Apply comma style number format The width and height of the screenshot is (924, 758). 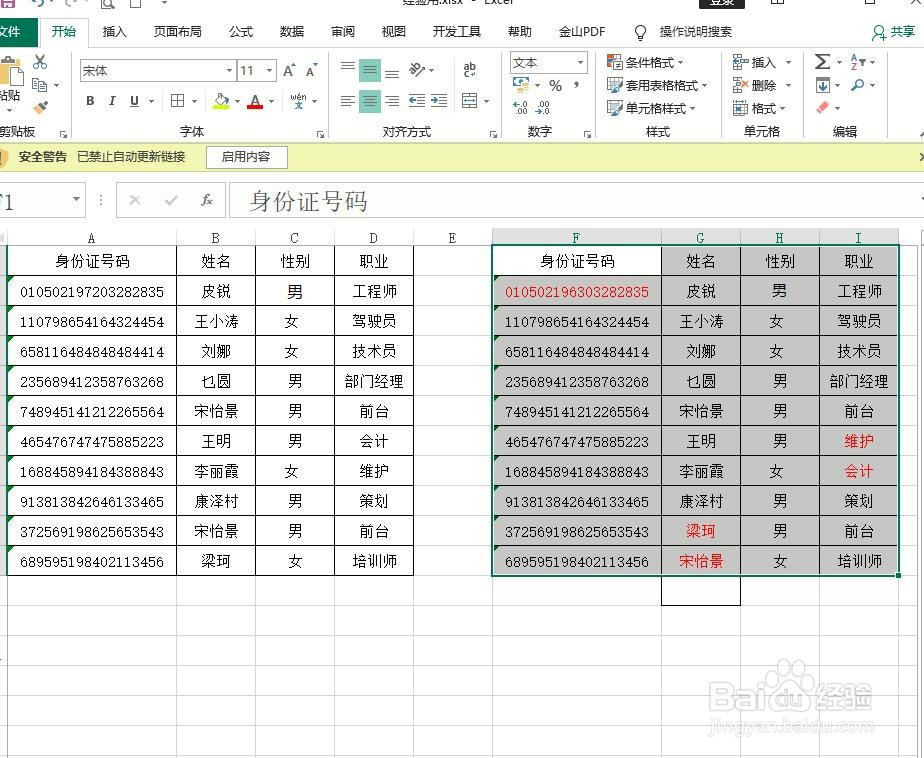pos(576,85)
